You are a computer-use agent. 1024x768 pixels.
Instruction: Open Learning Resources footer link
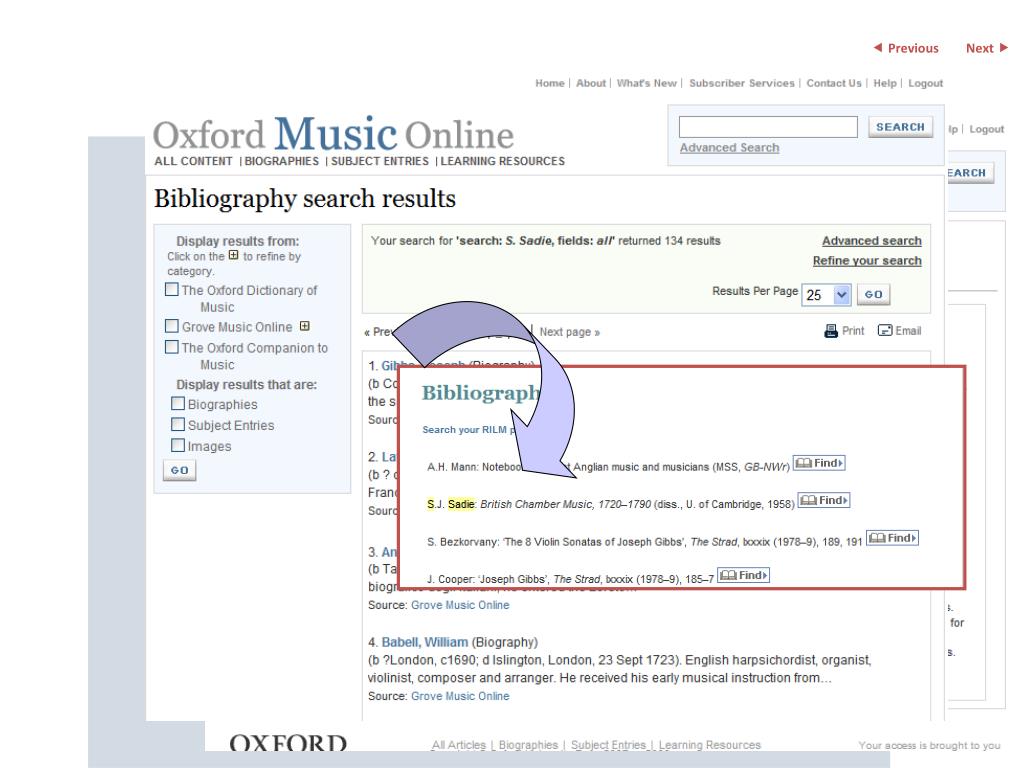pos(709,745)
